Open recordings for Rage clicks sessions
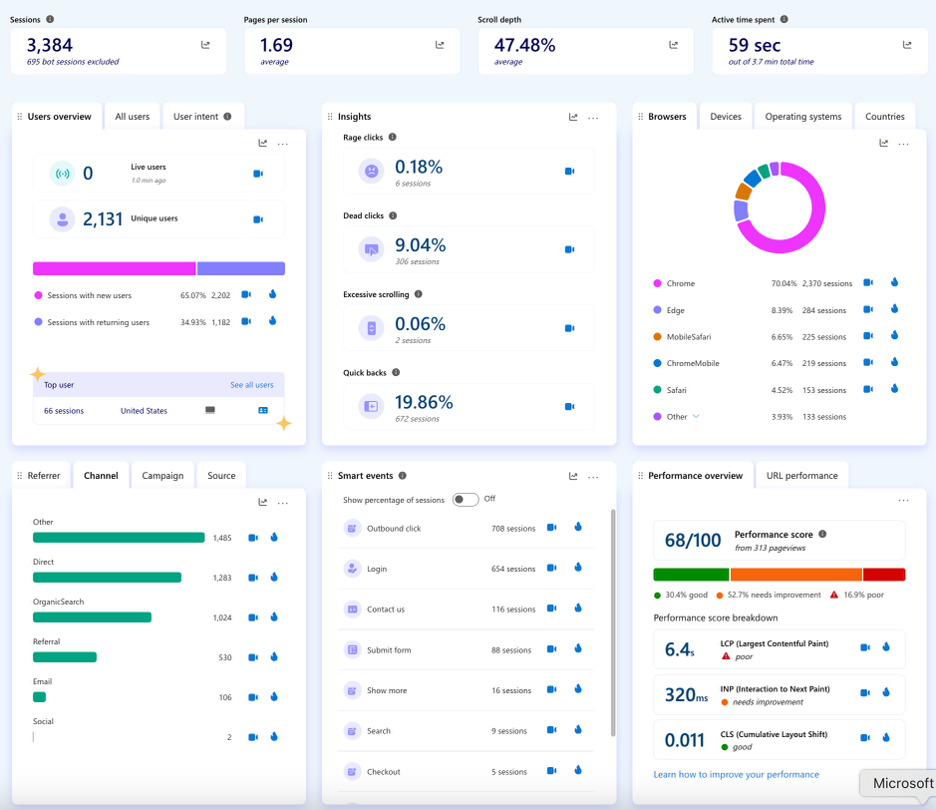This screenshot has width=936, height=810. coord(570,171)
